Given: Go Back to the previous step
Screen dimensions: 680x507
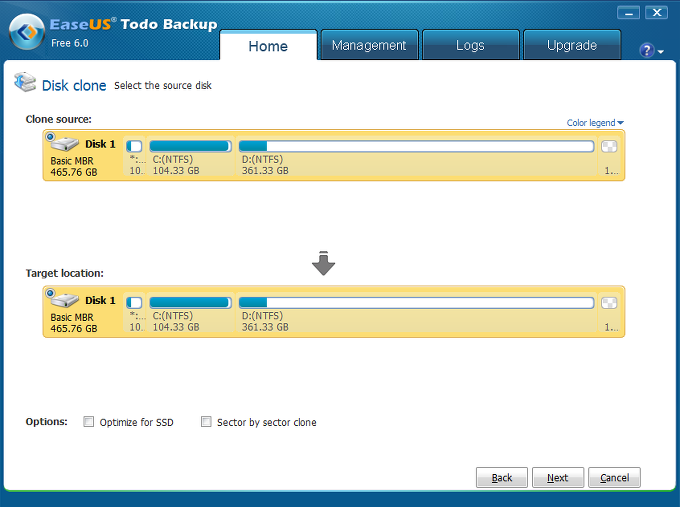Looking at the screenshot, I should pos(502,478).
